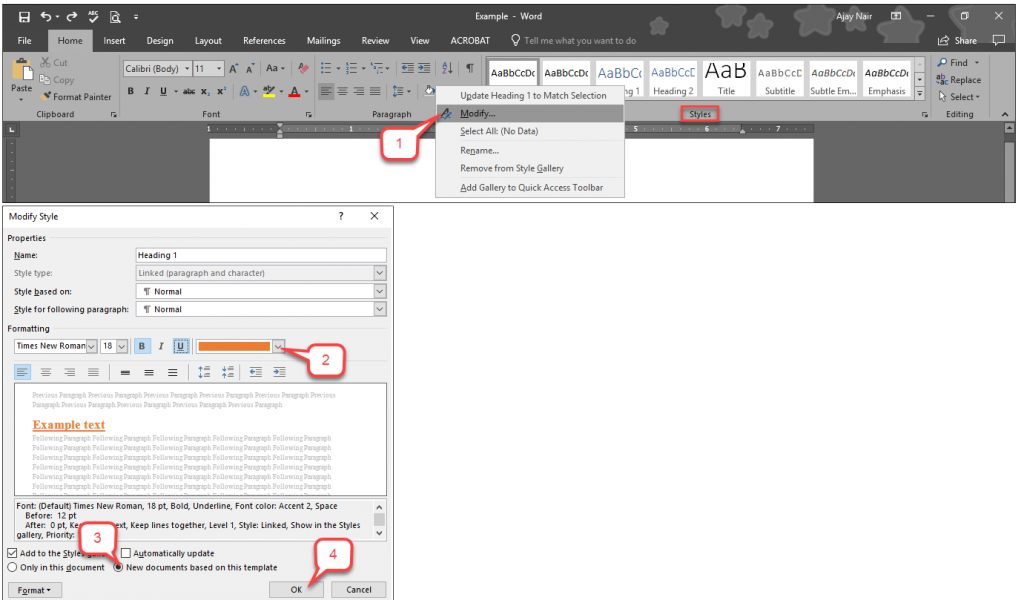Toggle the Show/Hide paragraph marks icon

472,68
